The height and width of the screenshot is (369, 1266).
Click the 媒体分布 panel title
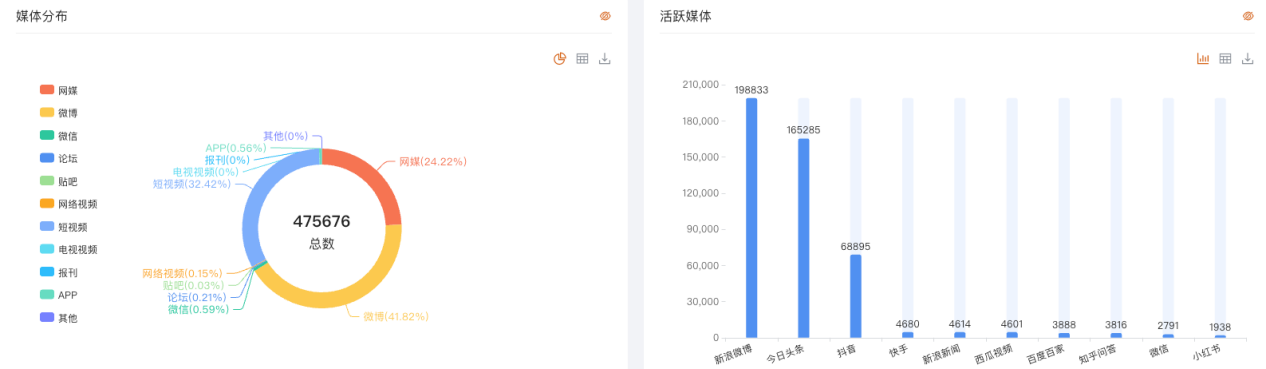(x=42, y=16)
